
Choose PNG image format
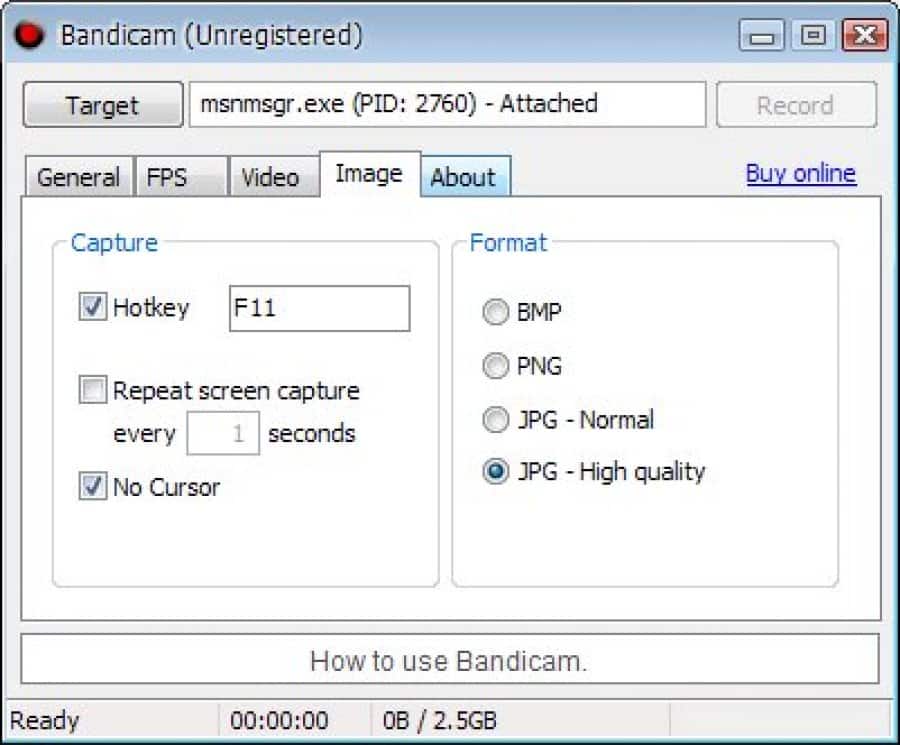point(495,366)
